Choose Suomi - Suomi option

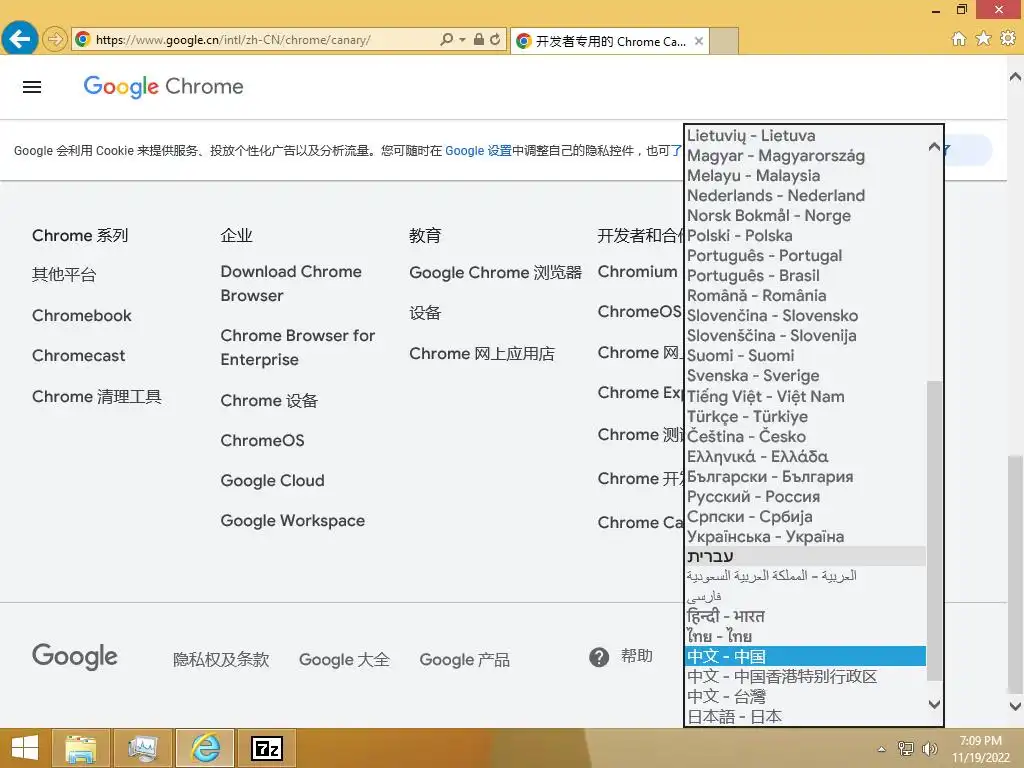(x=805, y=356)
